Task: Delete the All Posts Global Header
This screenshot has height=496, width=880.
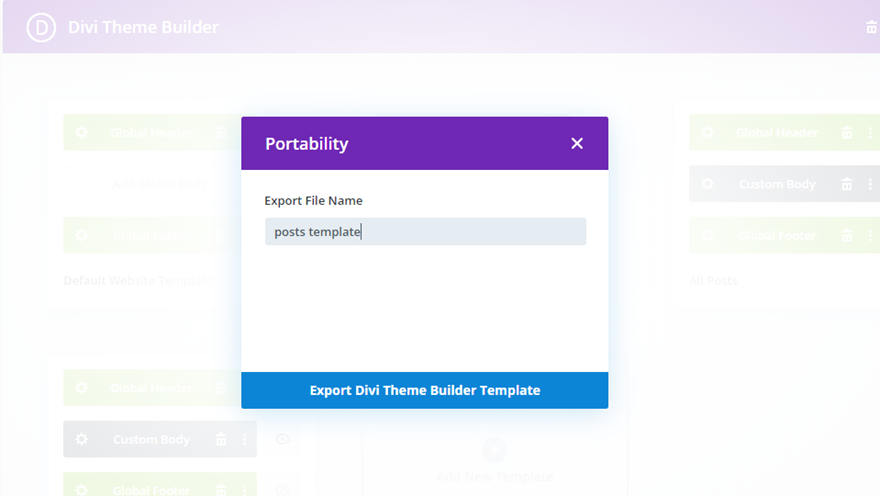Action: 847,132
